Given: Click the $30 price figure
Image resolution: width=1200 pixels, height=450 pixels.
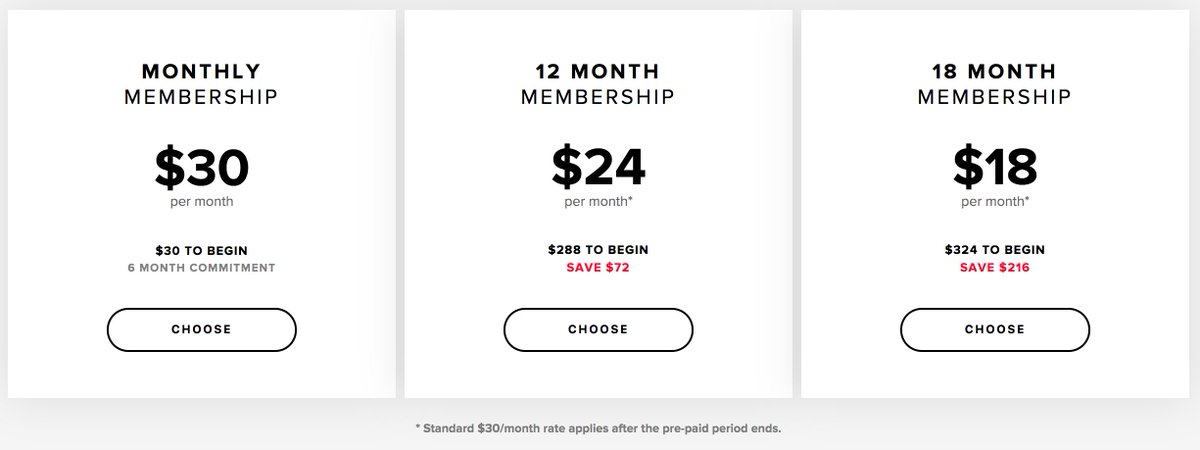Looking at the screenshot, I should click(x=201, y=166).
